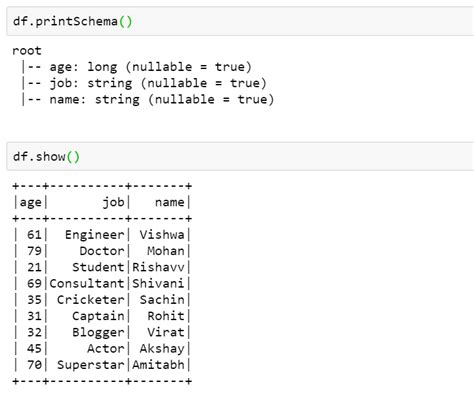Click the 'Captain' job cell

tap(98, 316)
